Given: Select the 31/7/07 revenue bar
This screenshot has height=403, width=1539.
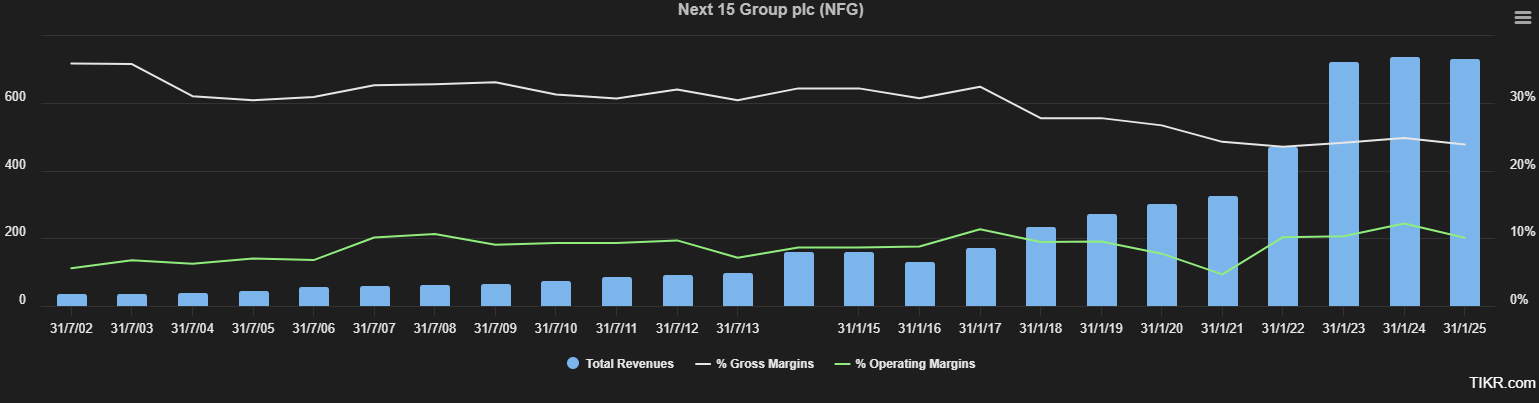Looking at the screenshot, I should coord(375,296).
